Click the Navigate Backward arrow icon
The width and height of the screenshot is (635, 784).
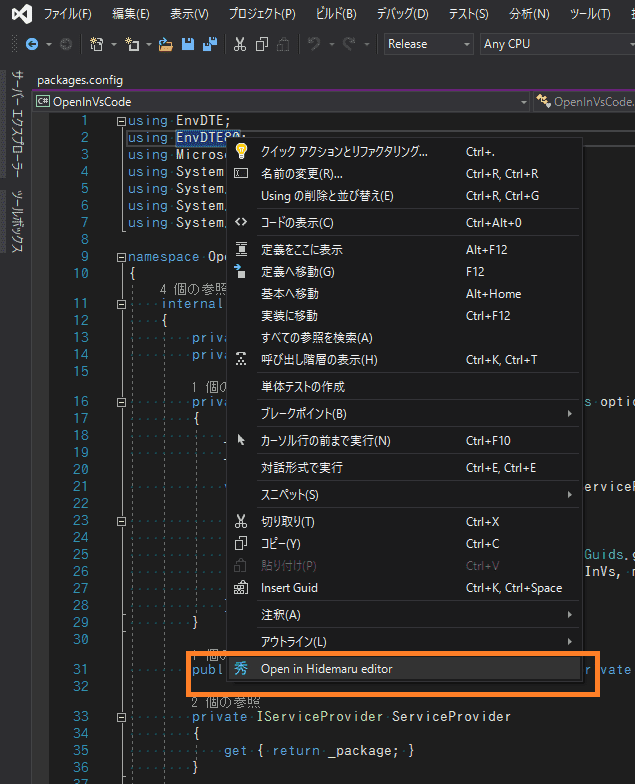(x=32, y=44)
